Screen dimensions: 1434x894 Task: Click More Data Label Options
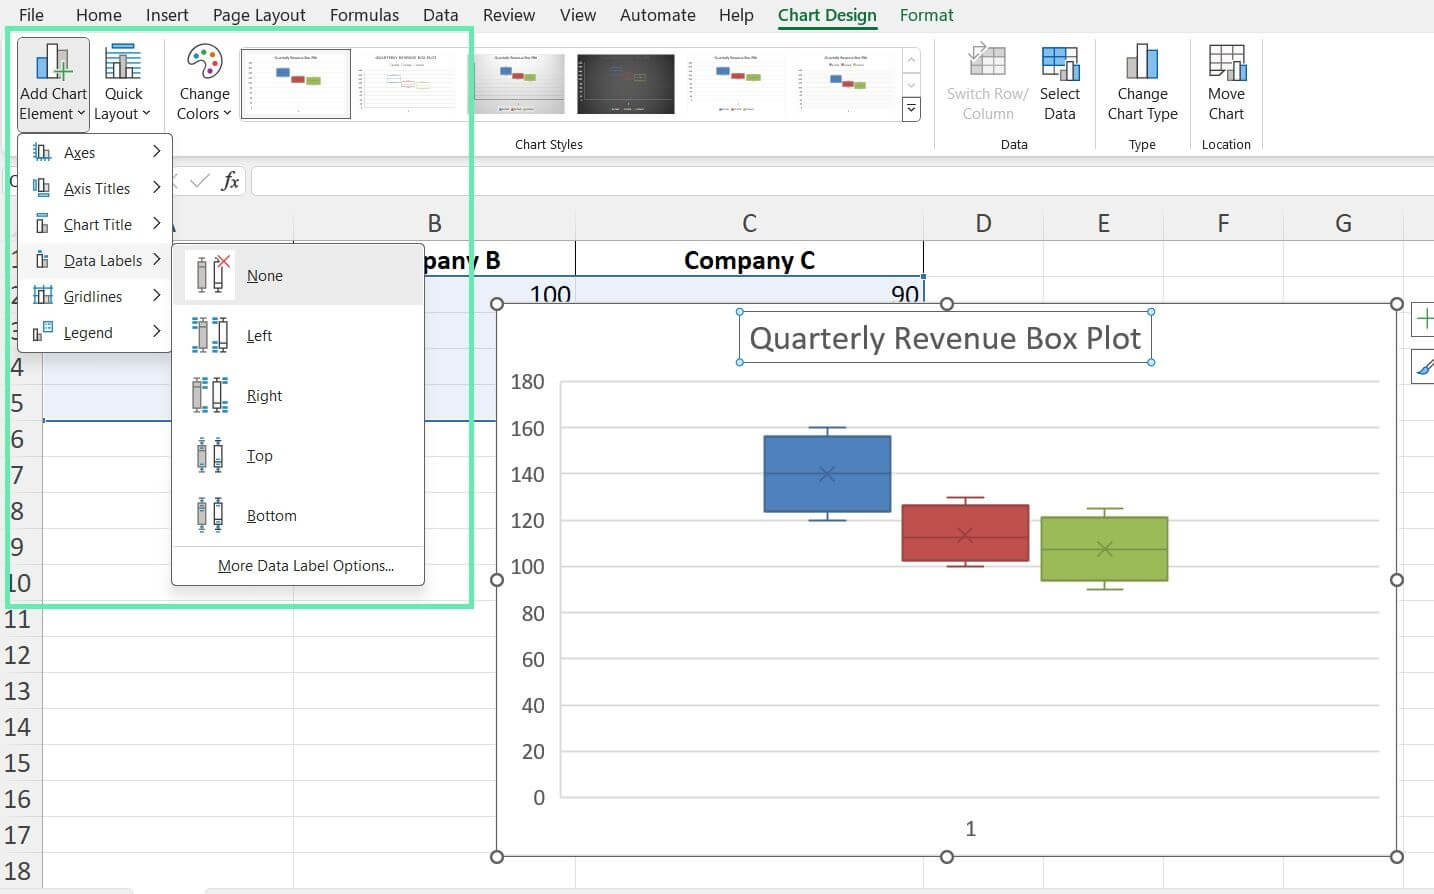click(x=305, y=565)
